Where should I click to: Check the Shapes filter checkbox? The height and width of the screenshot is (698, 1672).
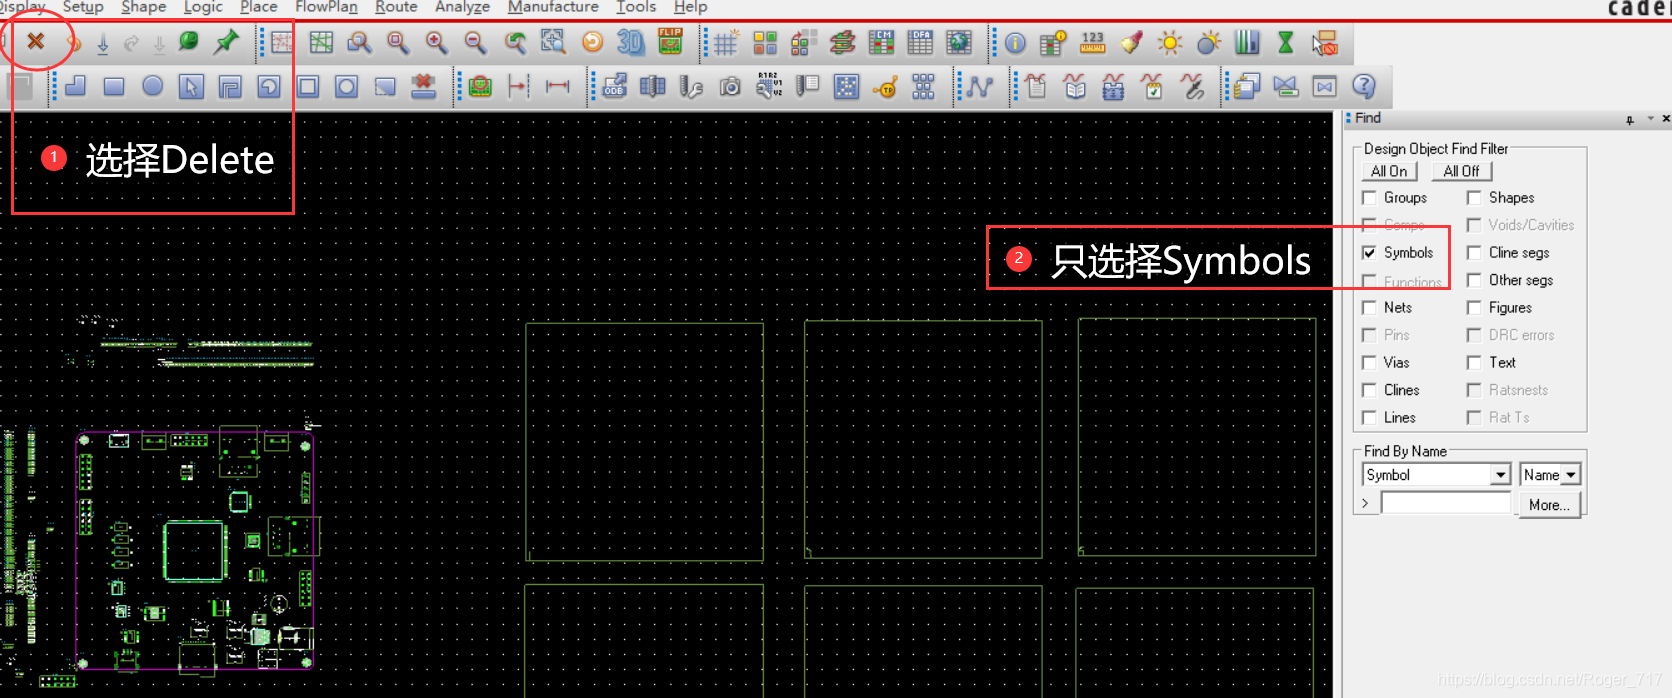coord(1474,198)
